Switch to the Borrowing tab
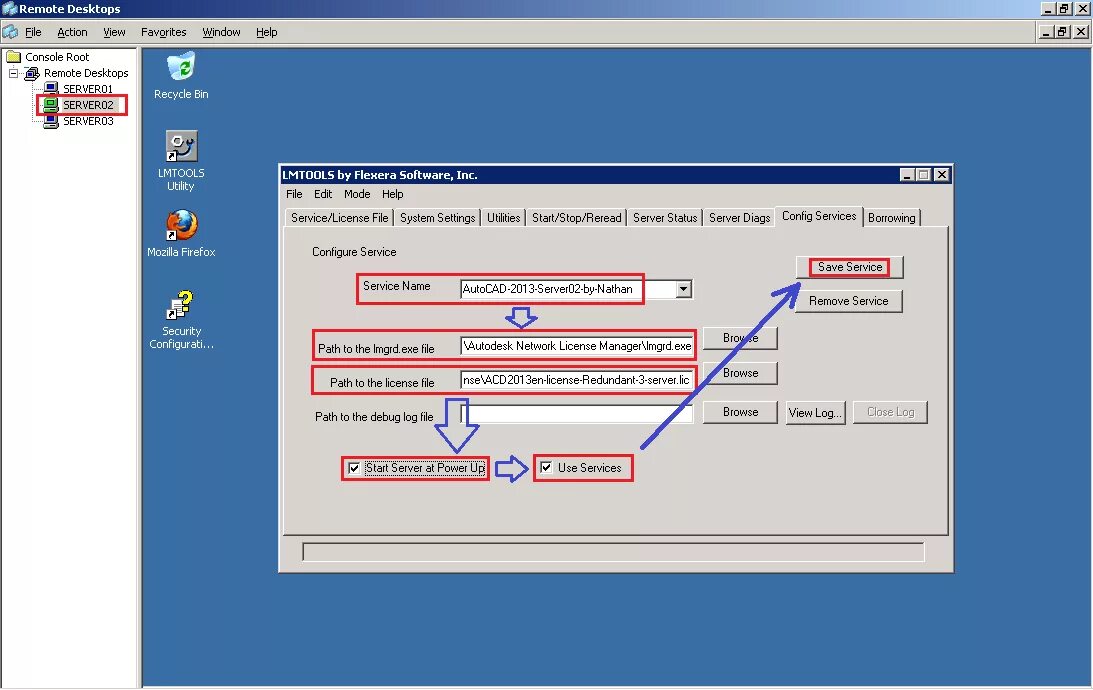Screen dimensions: 1093x690 (892, 218)
